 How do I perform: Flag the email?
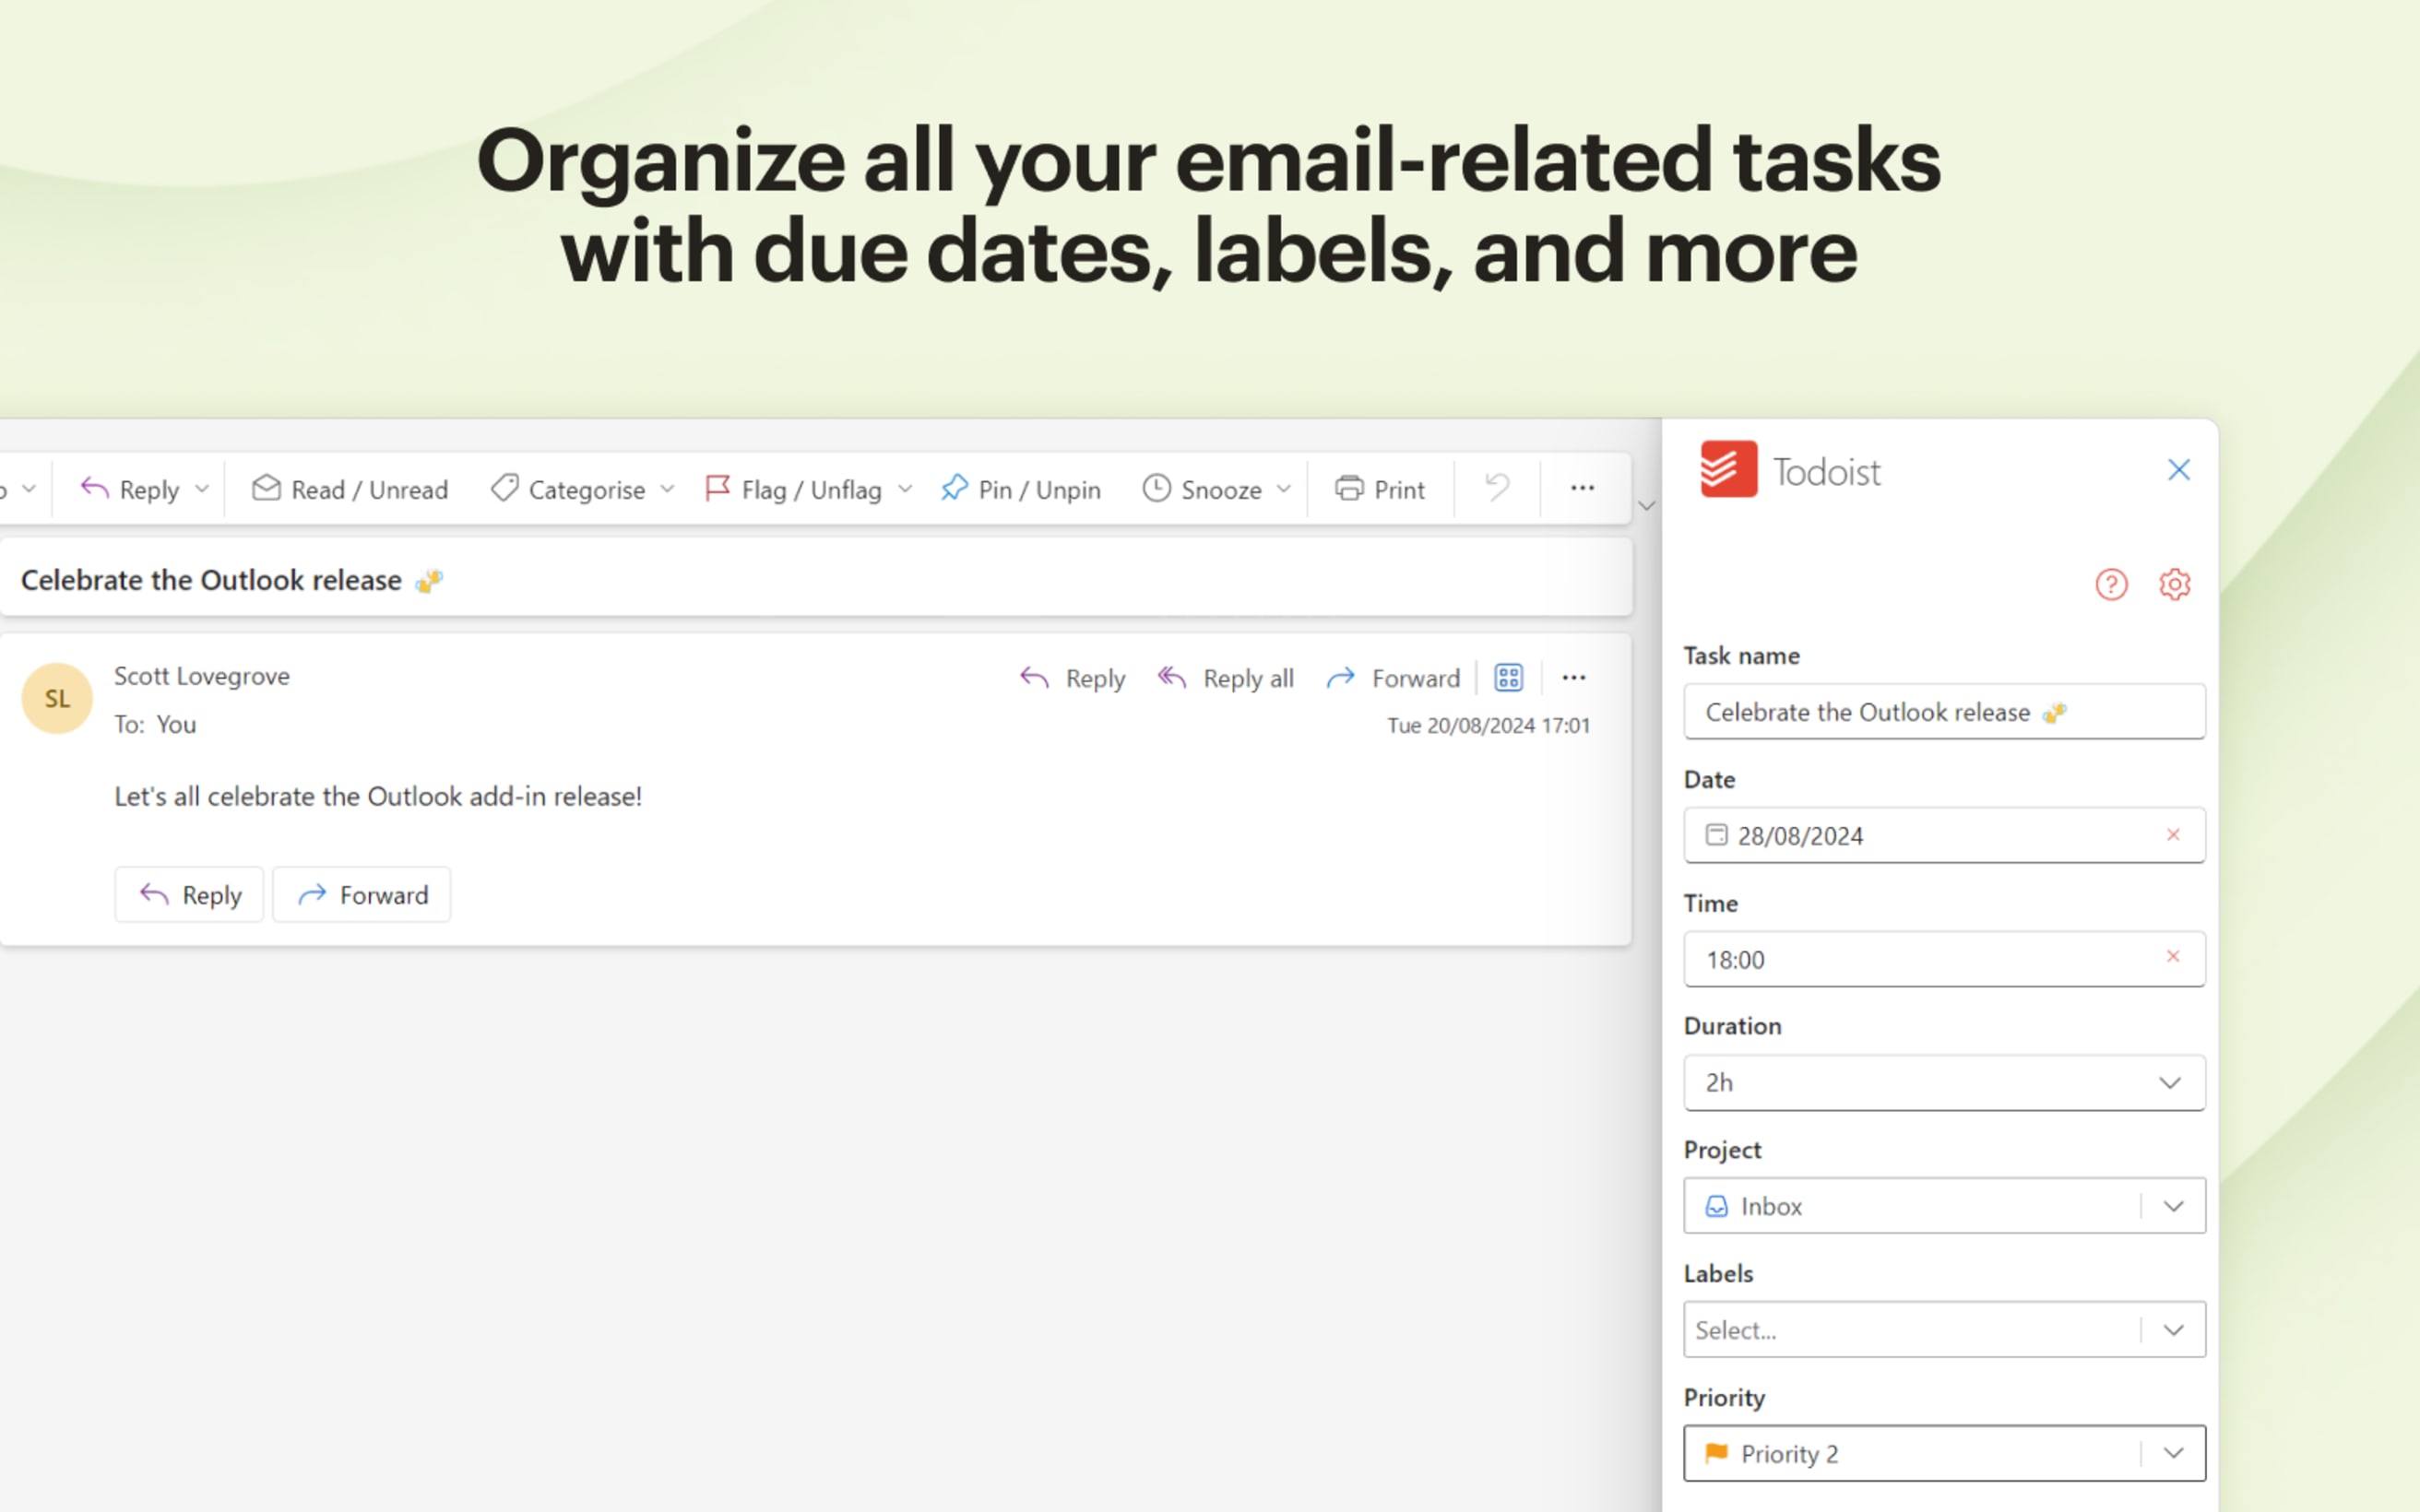click(795, 489)
